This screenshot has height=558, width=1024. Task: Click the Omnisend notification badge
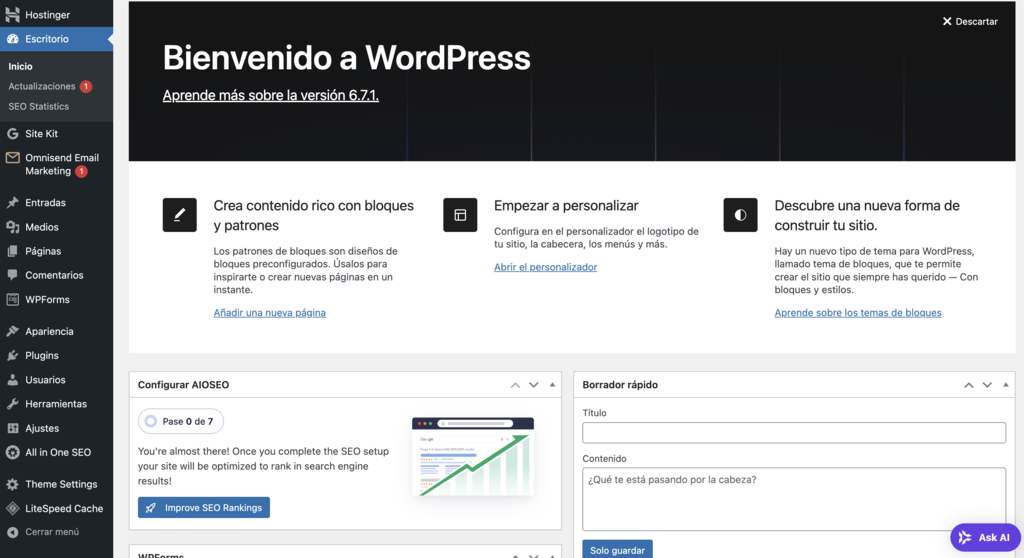(81, 171)
